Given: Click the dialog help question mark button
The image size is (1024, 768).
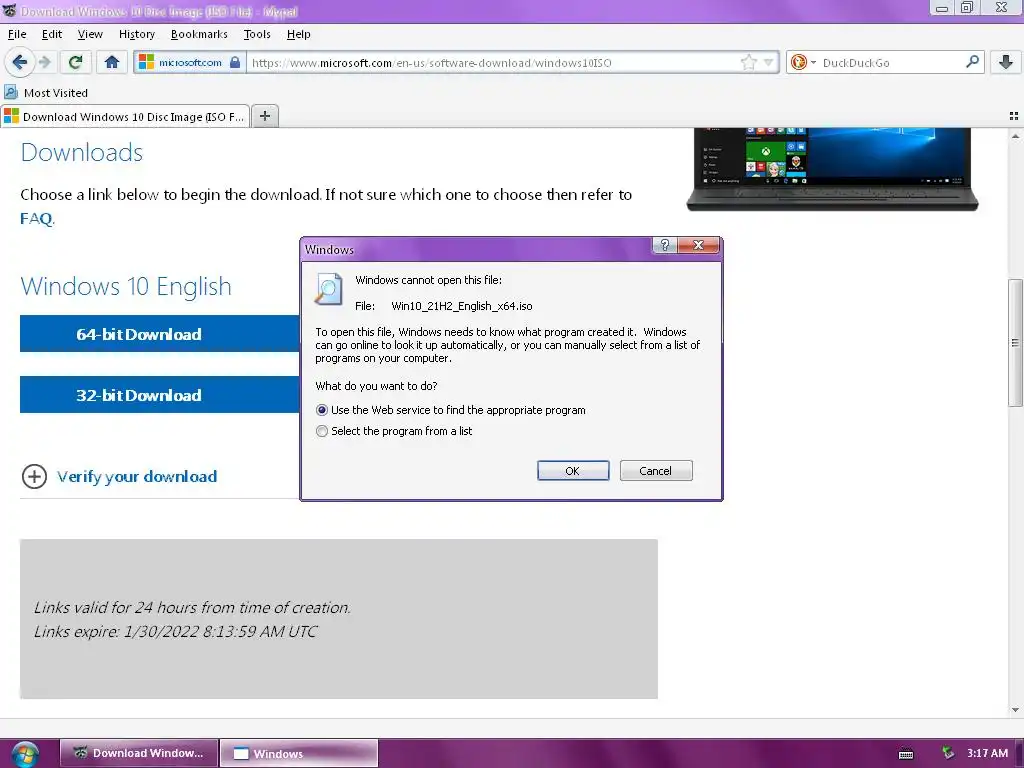Looking at the screenshot, I should point(665,245).
